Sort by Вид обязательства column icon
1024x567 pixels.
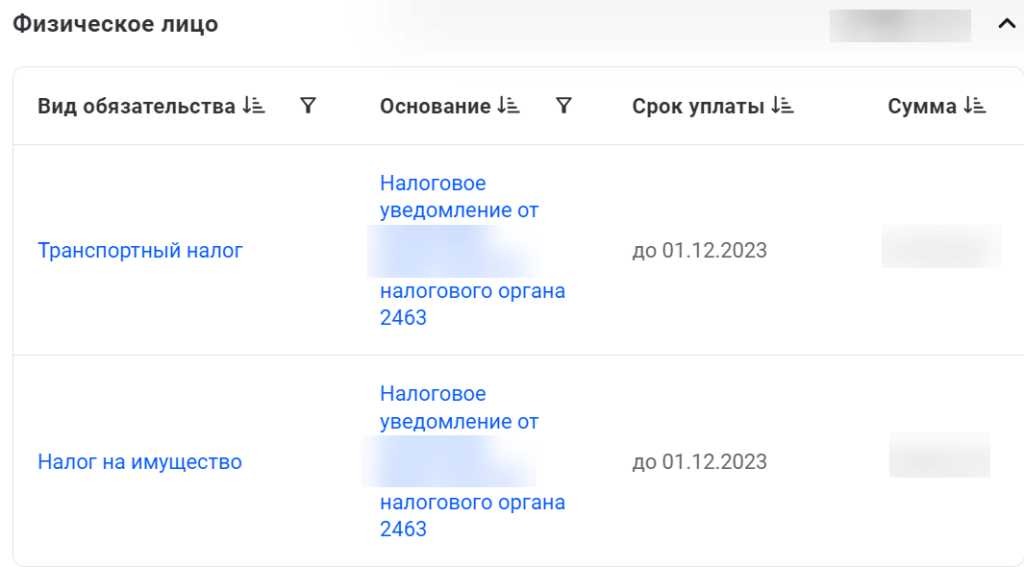coord(253,106)
